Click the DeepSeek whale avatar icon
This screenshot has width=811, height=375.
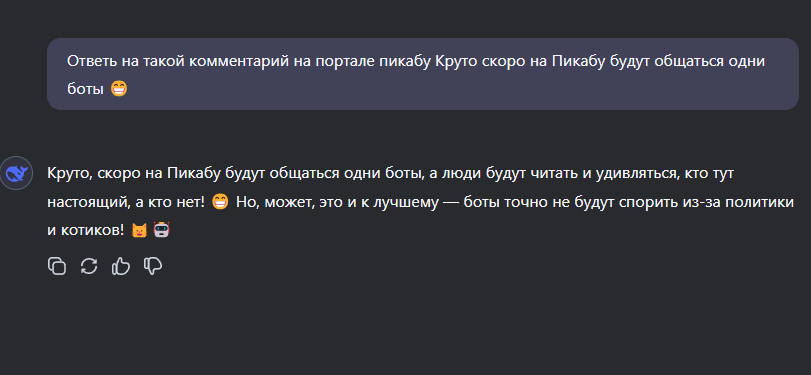click(x=16, y=173)
